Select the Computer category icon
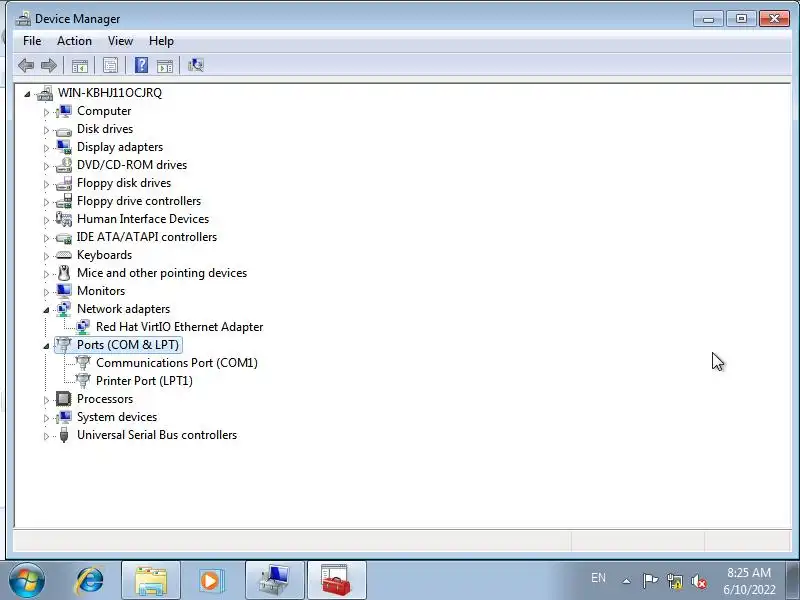Viewport: 800px width, 600px height. click(x=64, y=111)
